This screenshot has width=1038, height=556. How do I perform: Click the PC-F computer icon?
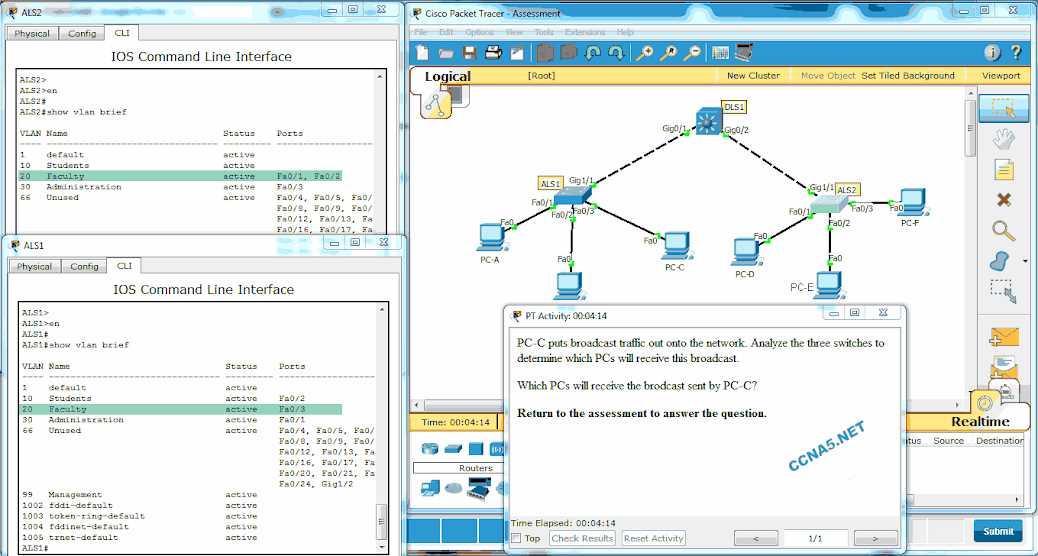[x=911, y=203]
